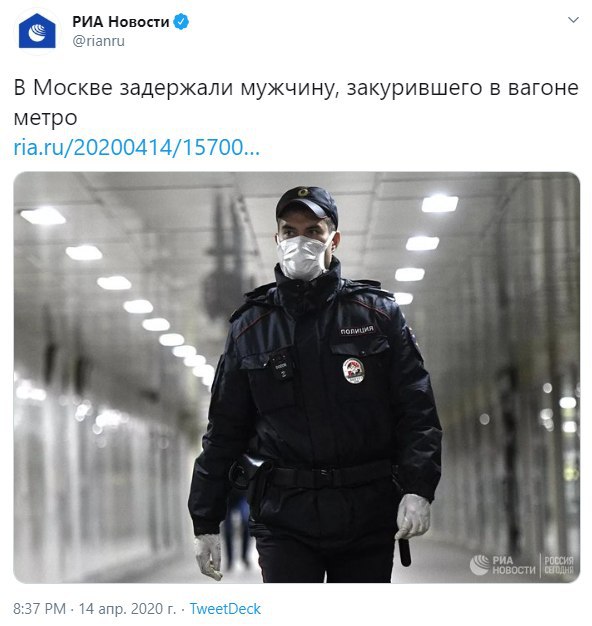Click the emblem on officer's cap
This screenshot has height=626, width=592.
point(303,192)
